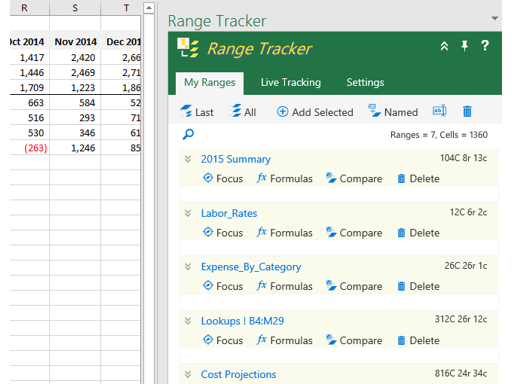
Task: Click the search magnifier icon
Action: click(x=188, y=135)
